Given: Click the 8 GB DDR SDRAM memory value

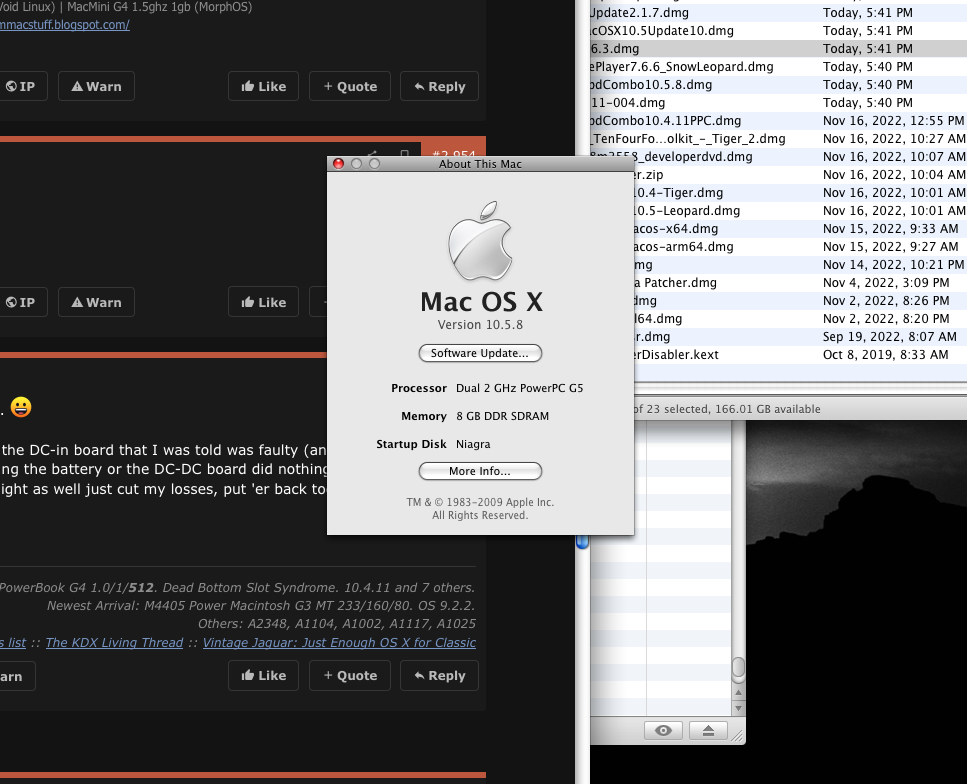Looking at the screenshot, I should click(502, 416).
